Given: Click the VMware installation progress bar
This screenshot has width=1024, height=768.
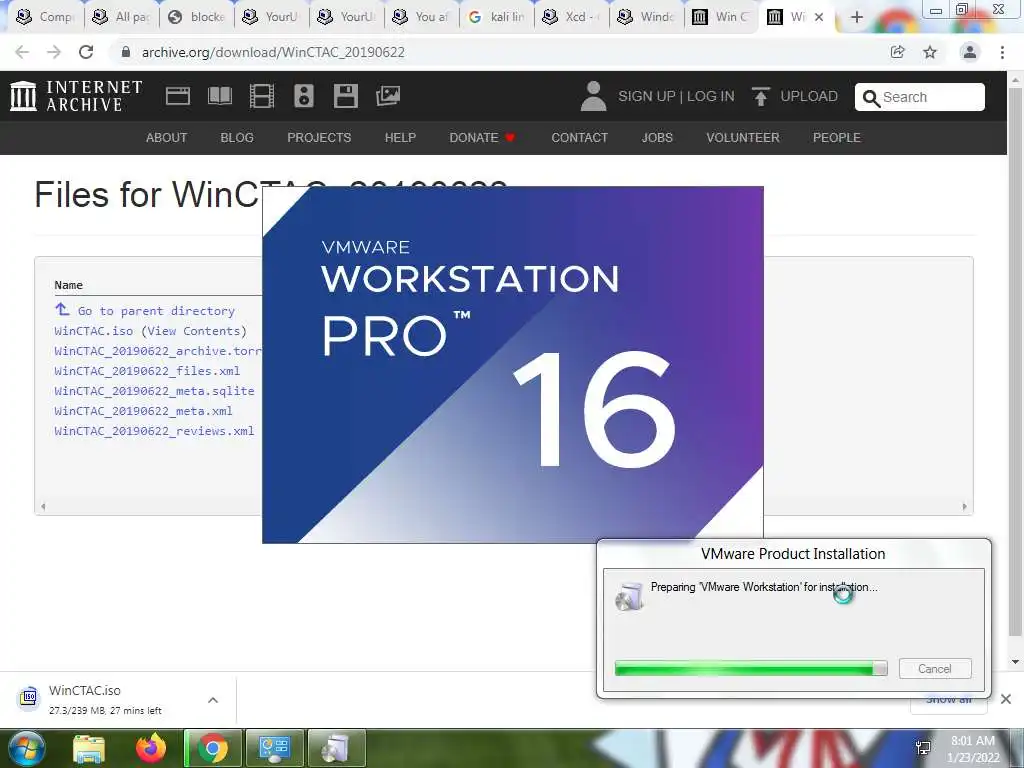Looking at the screenshot, I should coord(751,668).
